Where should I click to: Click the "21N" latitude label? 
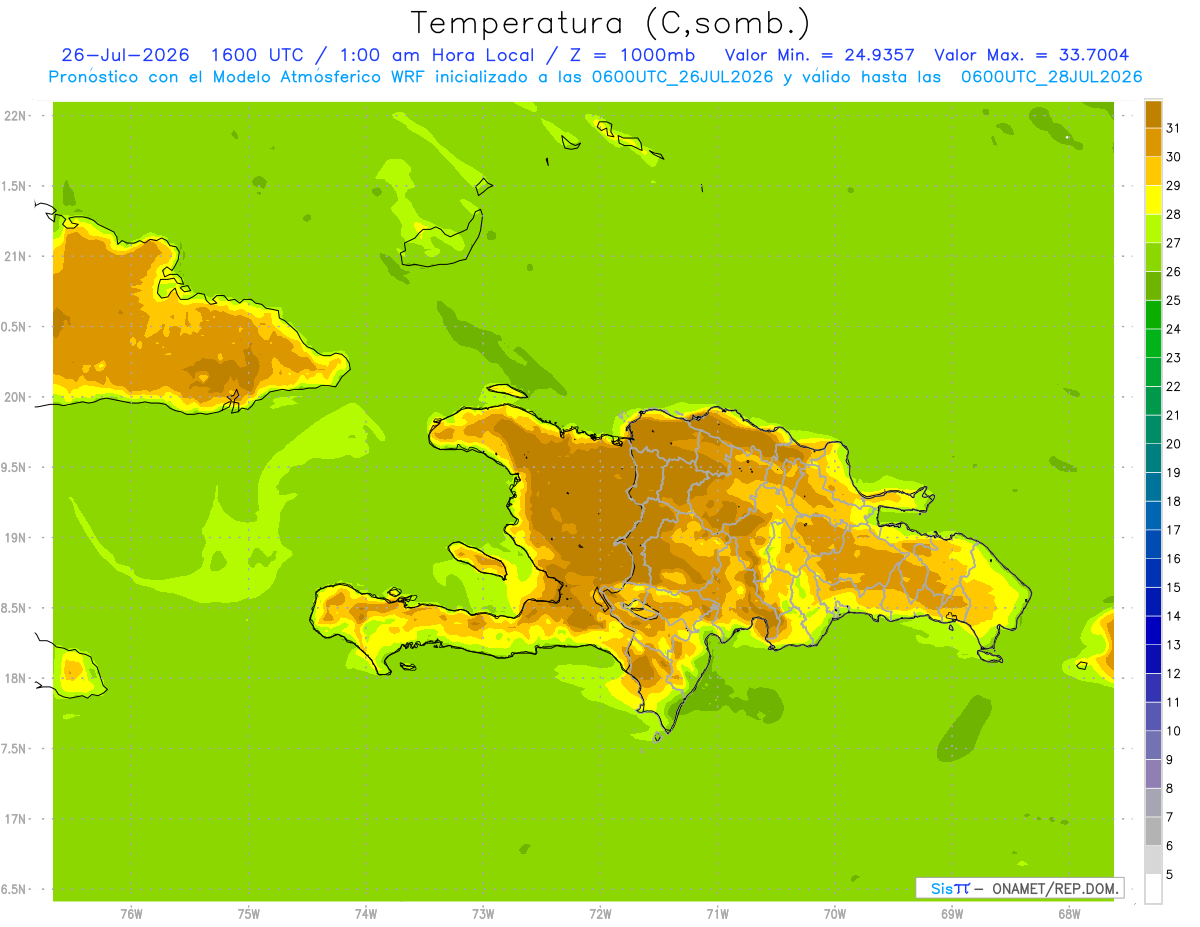[16, 257]
